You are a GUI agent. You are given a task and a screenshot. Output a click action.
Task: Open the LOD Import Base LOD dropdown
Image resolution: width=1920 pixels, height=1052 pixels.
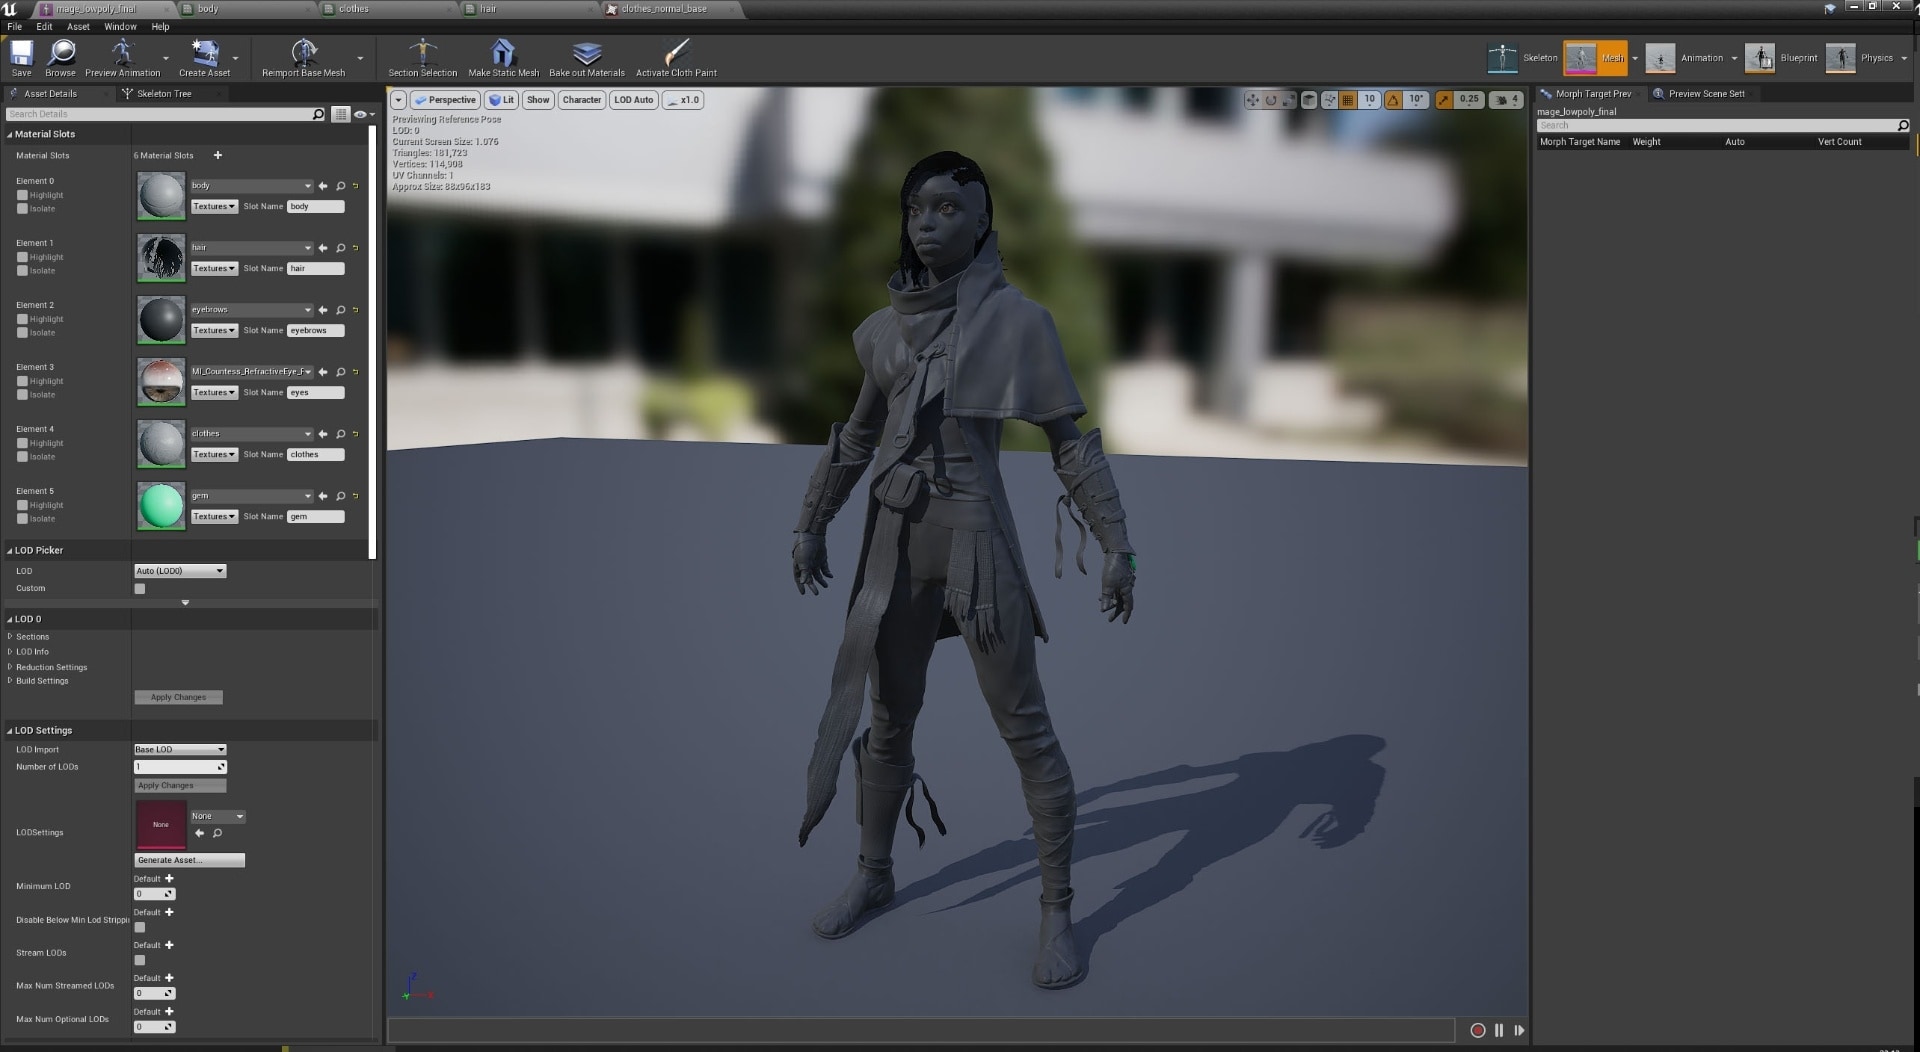(180, 749)
